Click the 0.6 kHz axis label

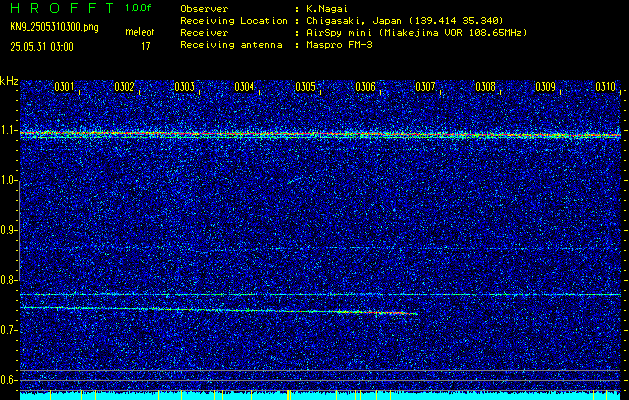pos(8,380)
